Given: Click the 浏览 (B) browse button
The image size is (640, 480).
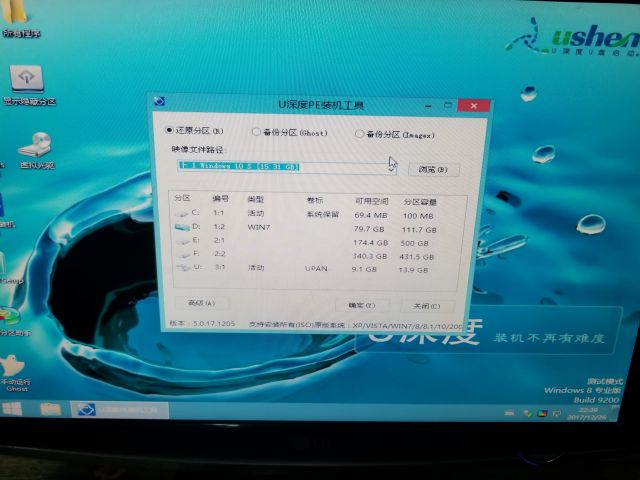Looking at the screenshot, I should [433, 169].
